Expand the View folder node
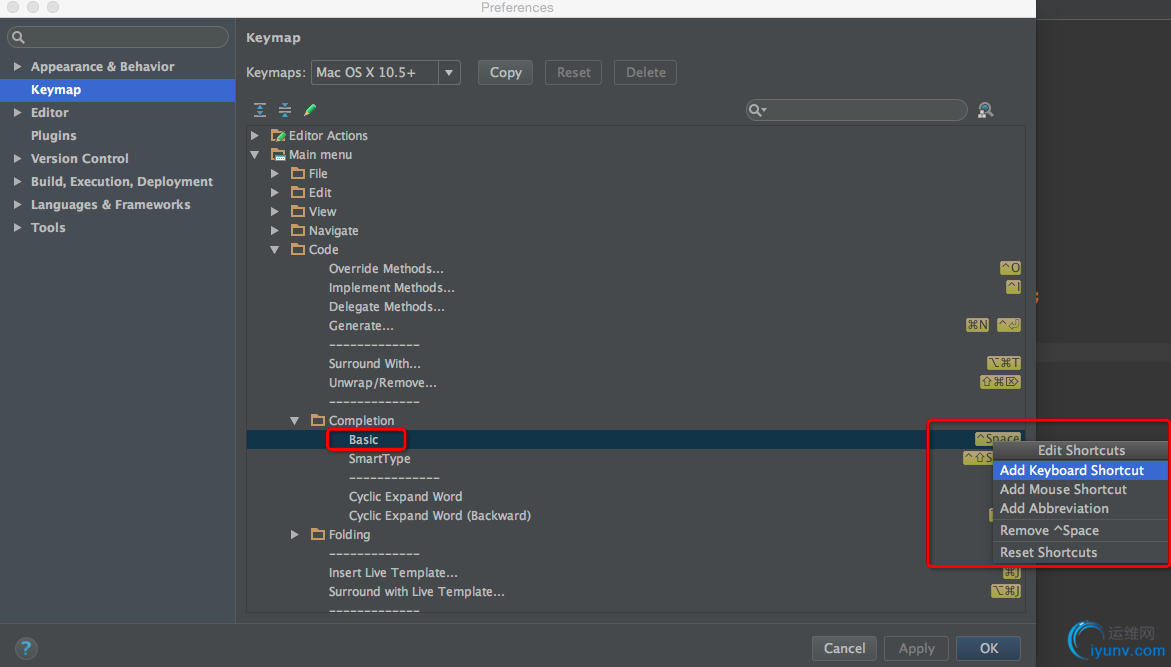The image size is (1171, 667). click(x=275, y=211)
